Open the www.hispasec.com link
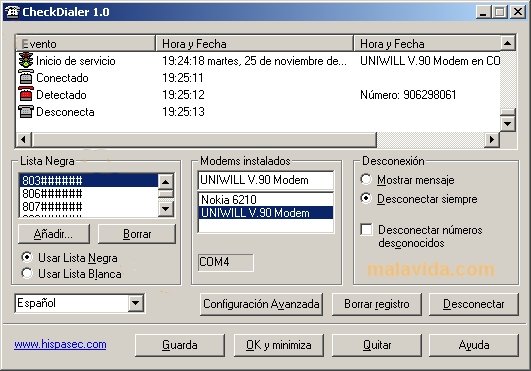This screenshot has width=531, height=371. 60,344
